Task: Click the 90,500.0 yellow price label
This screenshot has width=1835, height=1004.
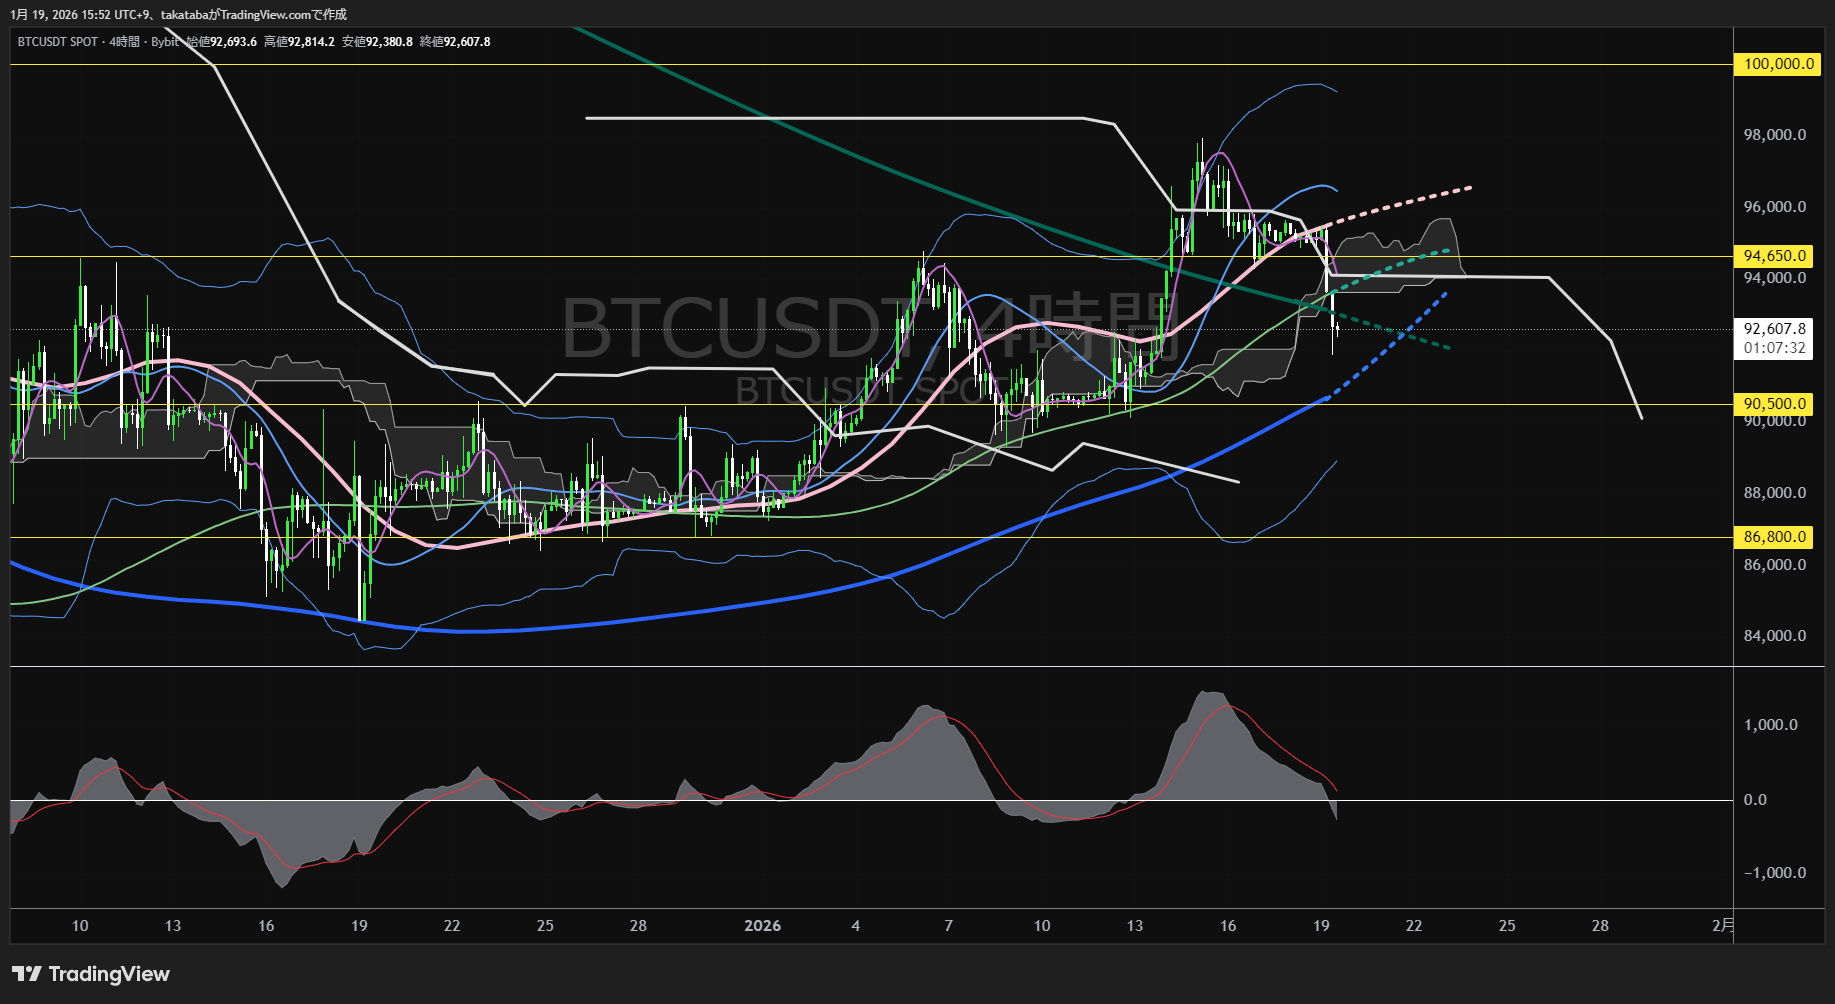Action: 1774,404
